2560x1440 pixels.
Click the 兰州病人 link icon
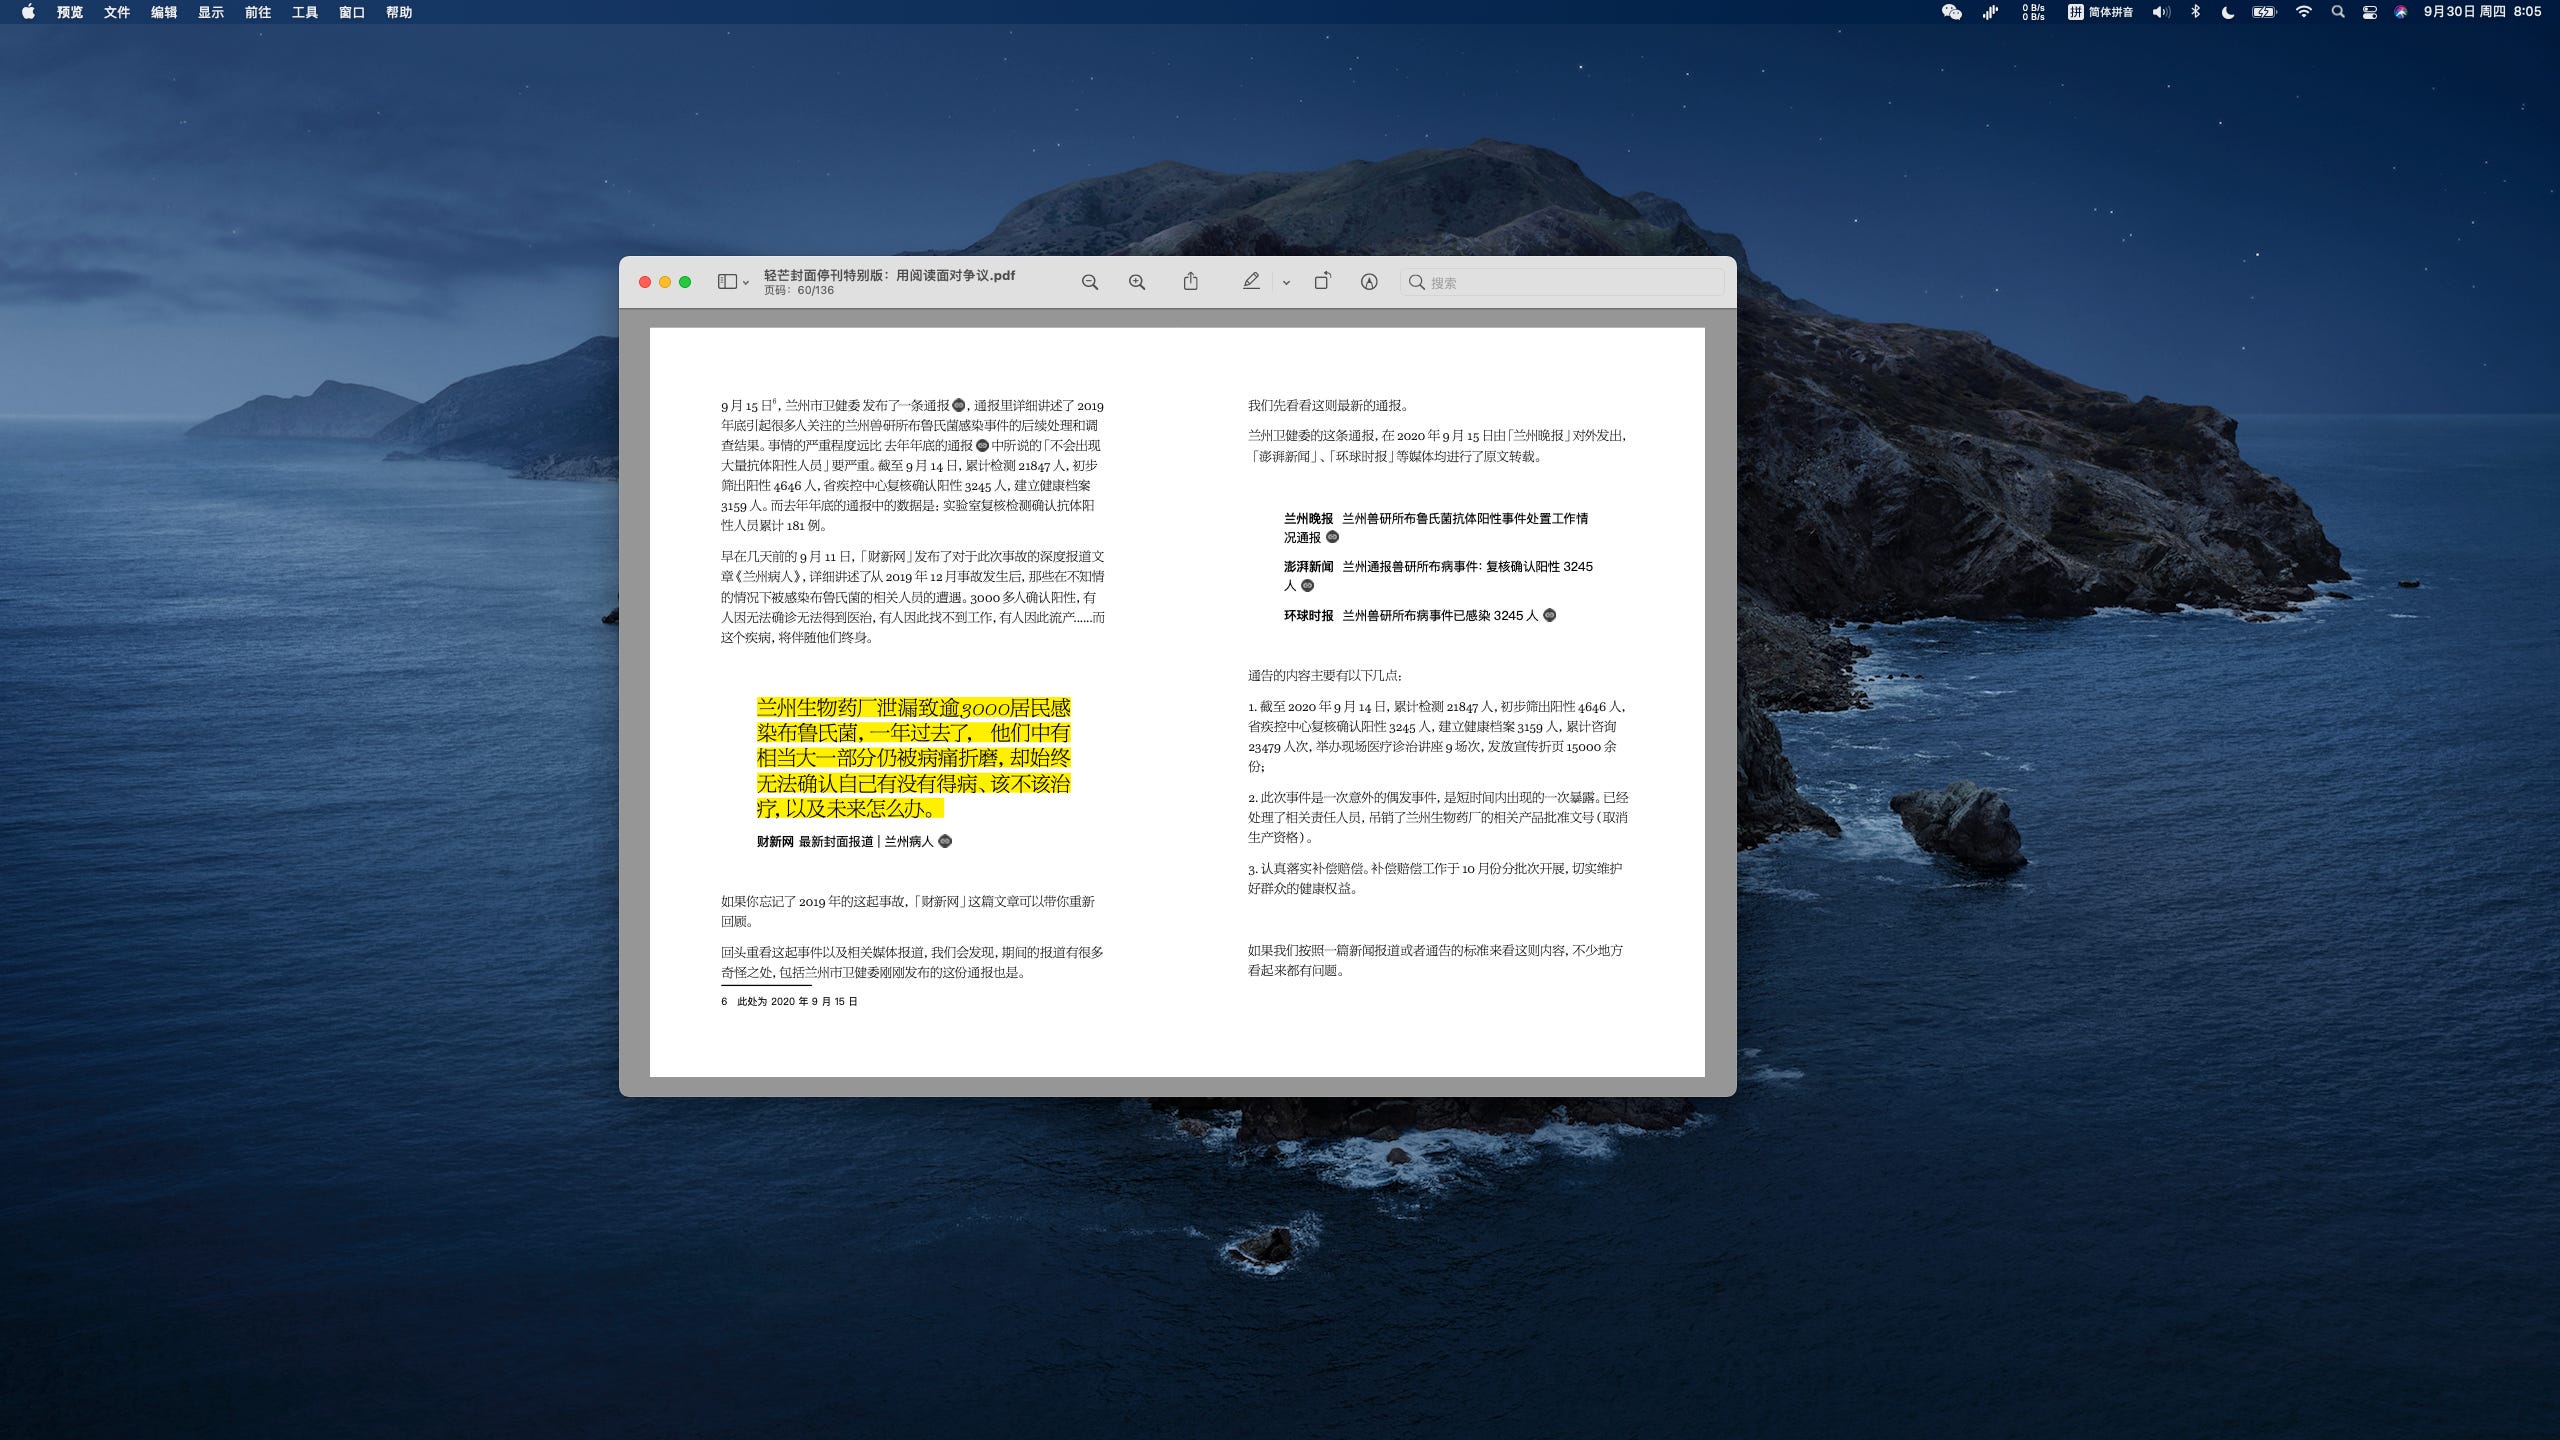pyautogui.click(x=945, y=841)
